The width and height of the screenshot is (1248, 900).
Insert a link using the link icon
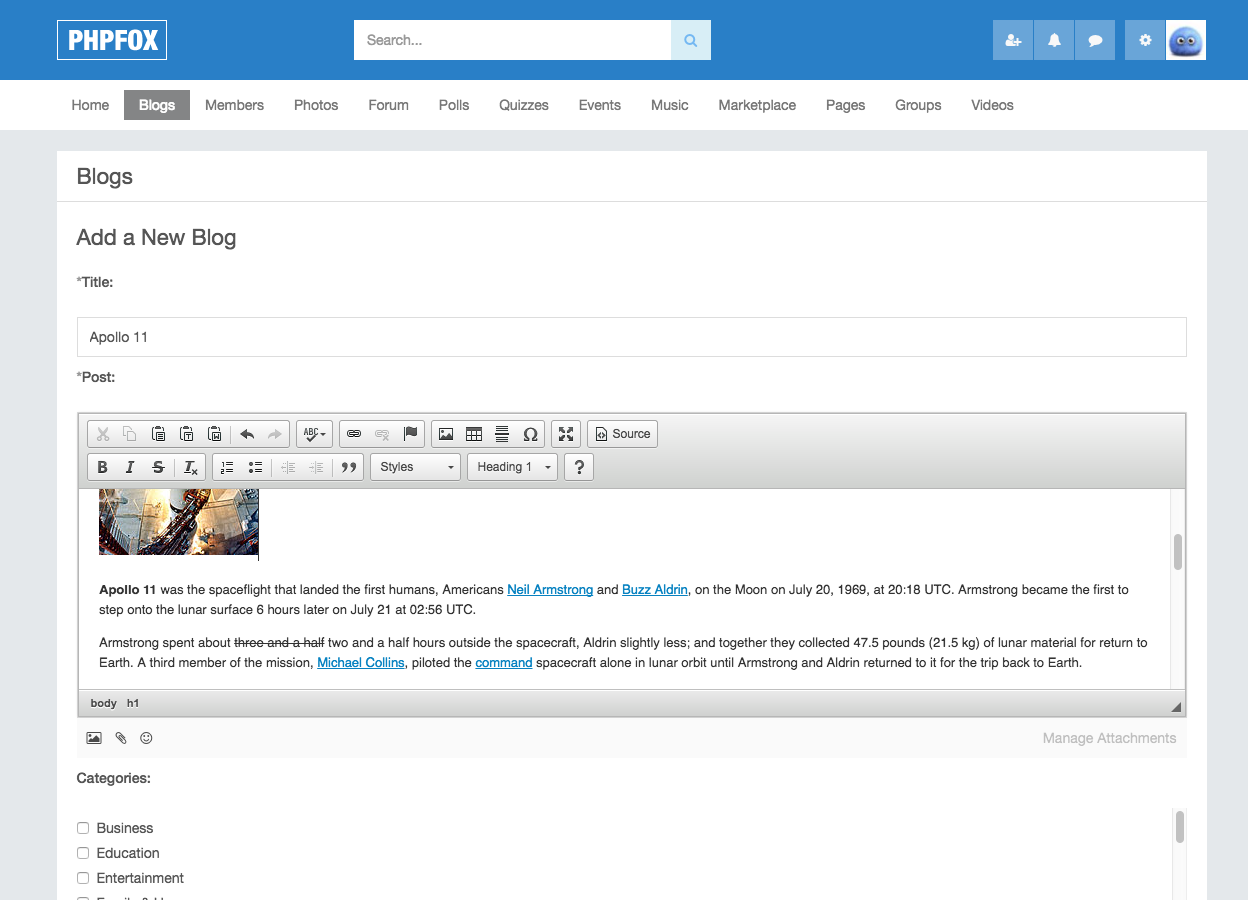pos(353,434)
